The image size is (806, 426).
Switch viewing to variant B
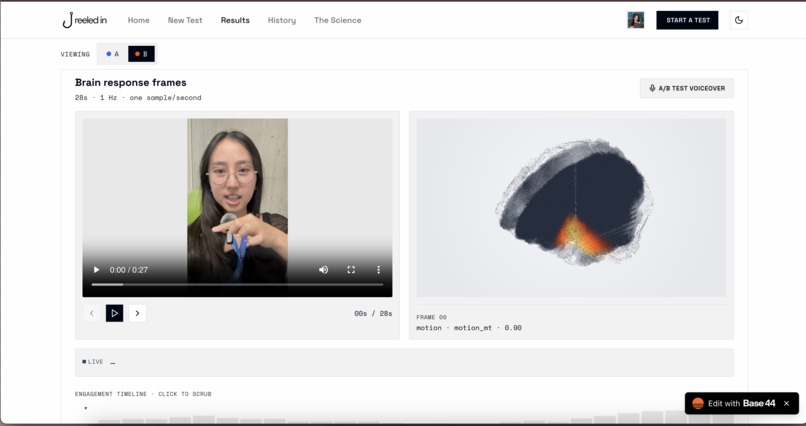click(x=141, y=54)
